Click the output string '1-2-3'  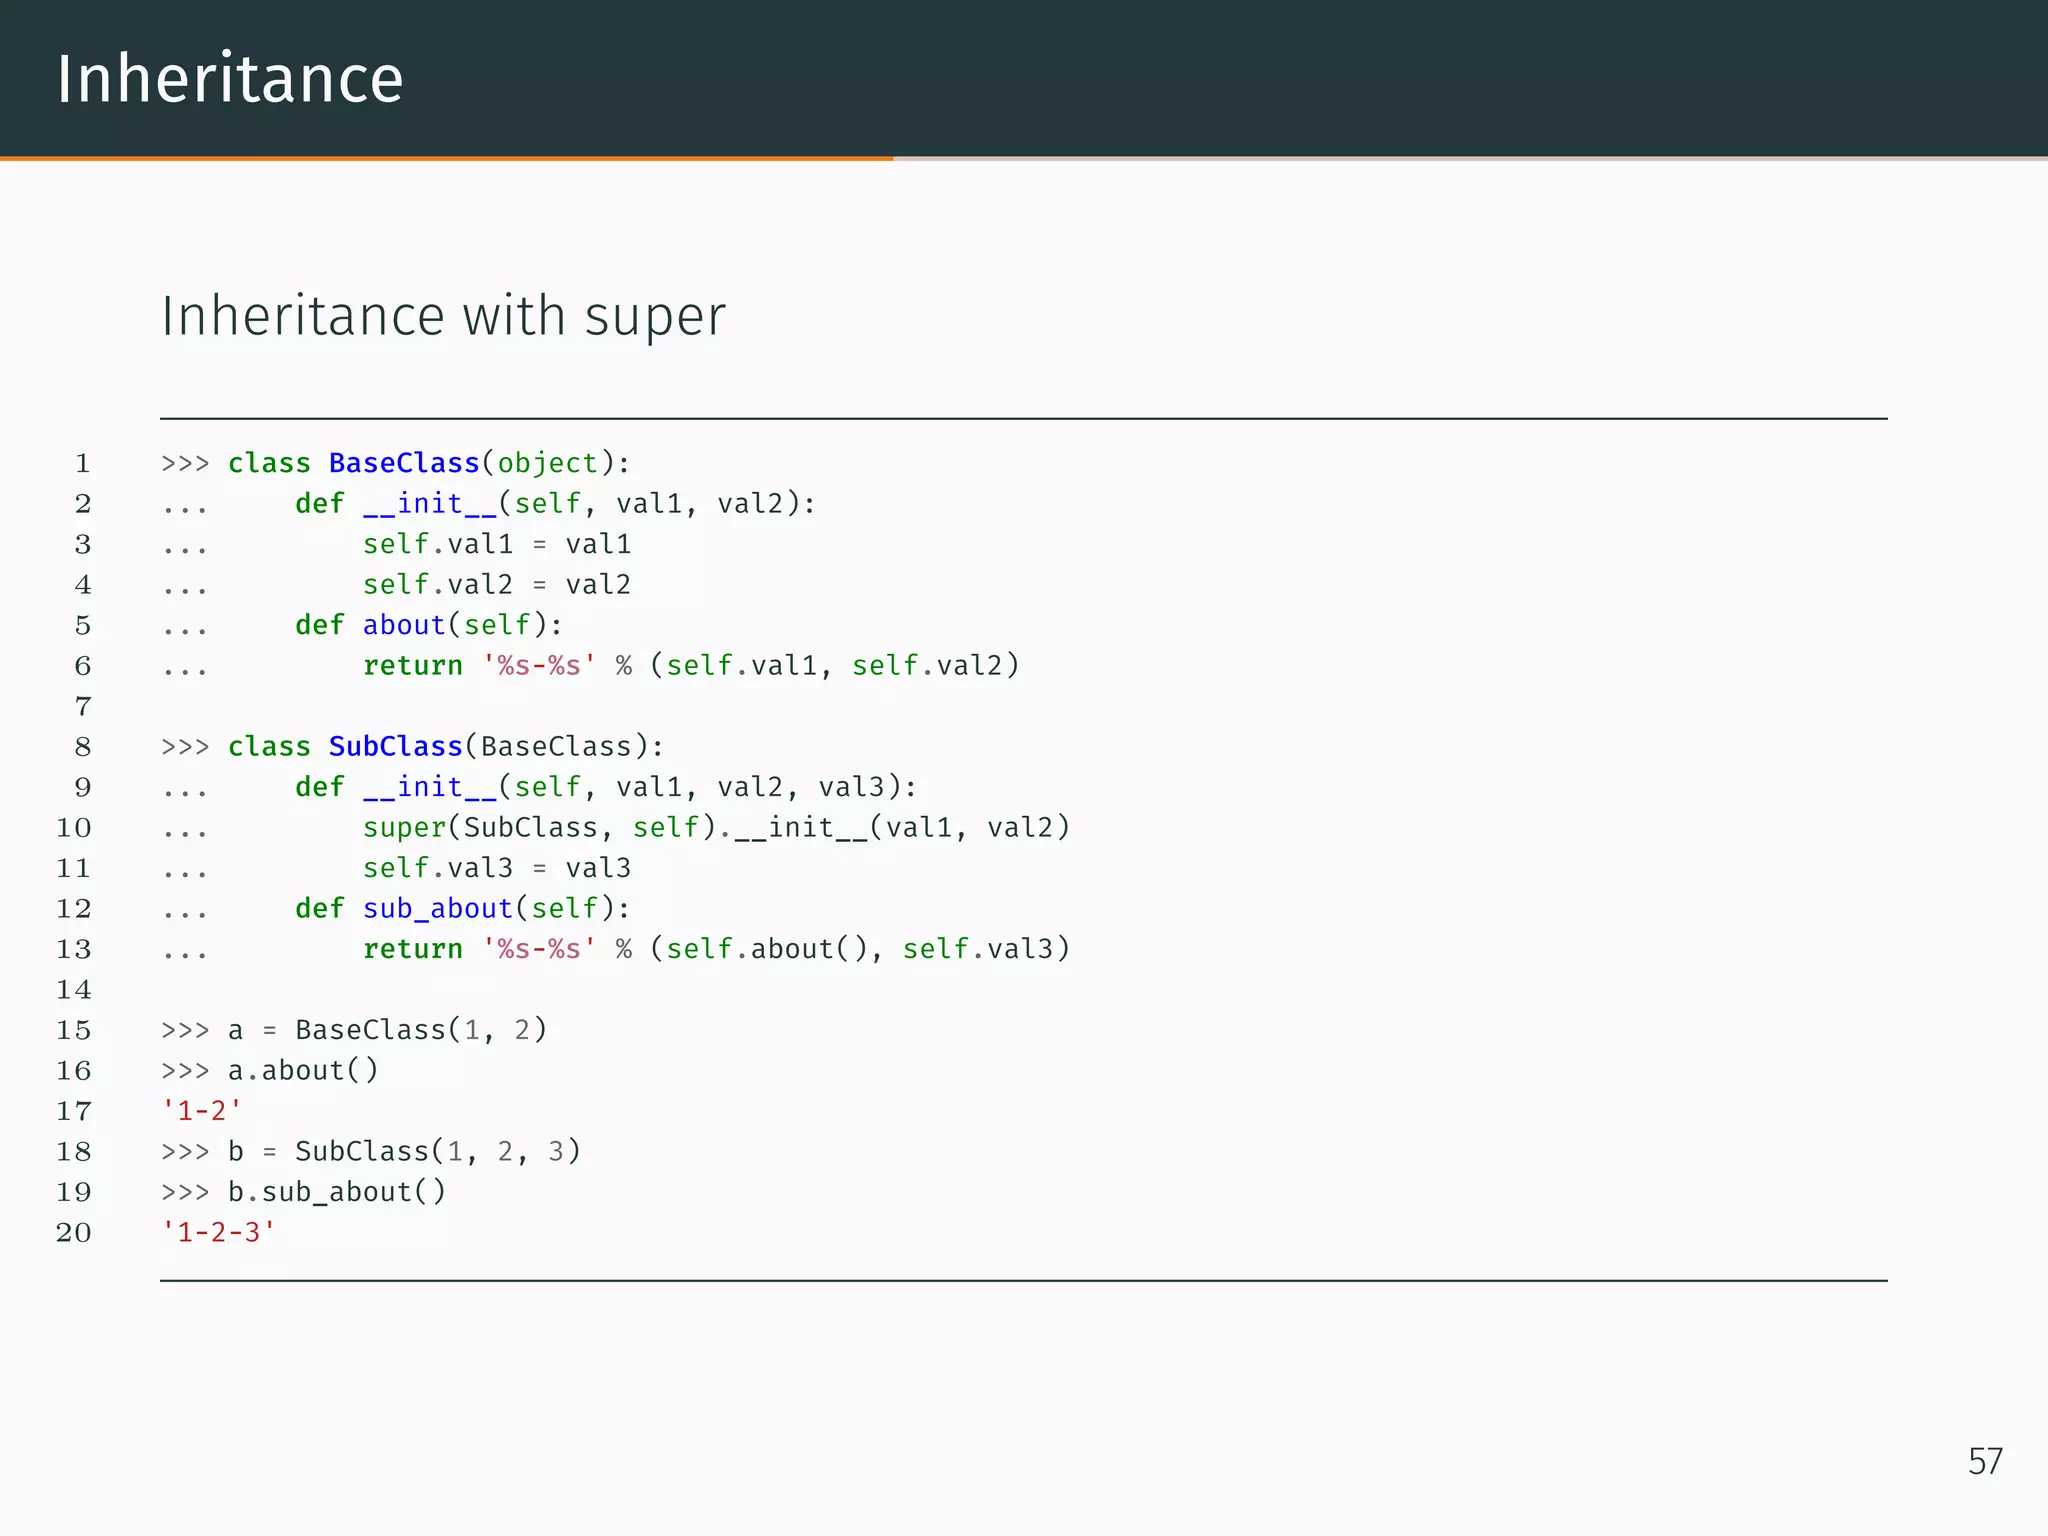point(219,1233)
